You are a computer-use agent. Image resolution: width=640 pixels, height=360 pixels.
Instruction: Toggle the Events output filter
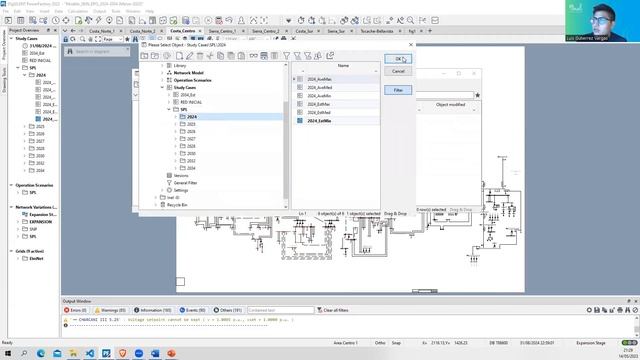coord(192,310)
